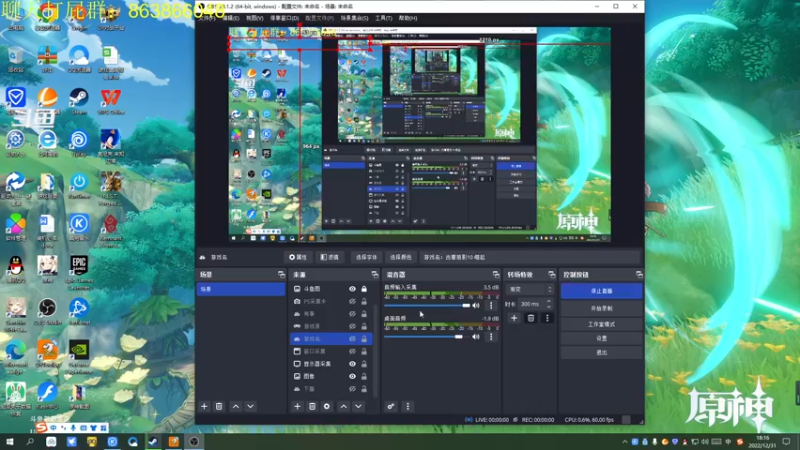Toggle the lock on the 显示器采集 source
The image size is (800, 450).
364,364
